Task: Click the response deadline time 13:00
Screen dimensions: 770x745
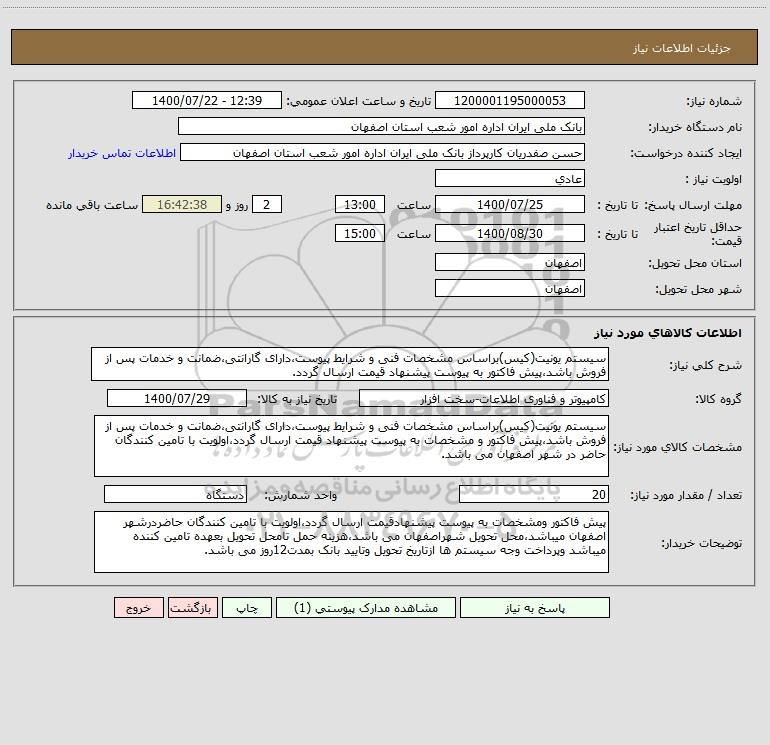Action: [x=359, y=204]
